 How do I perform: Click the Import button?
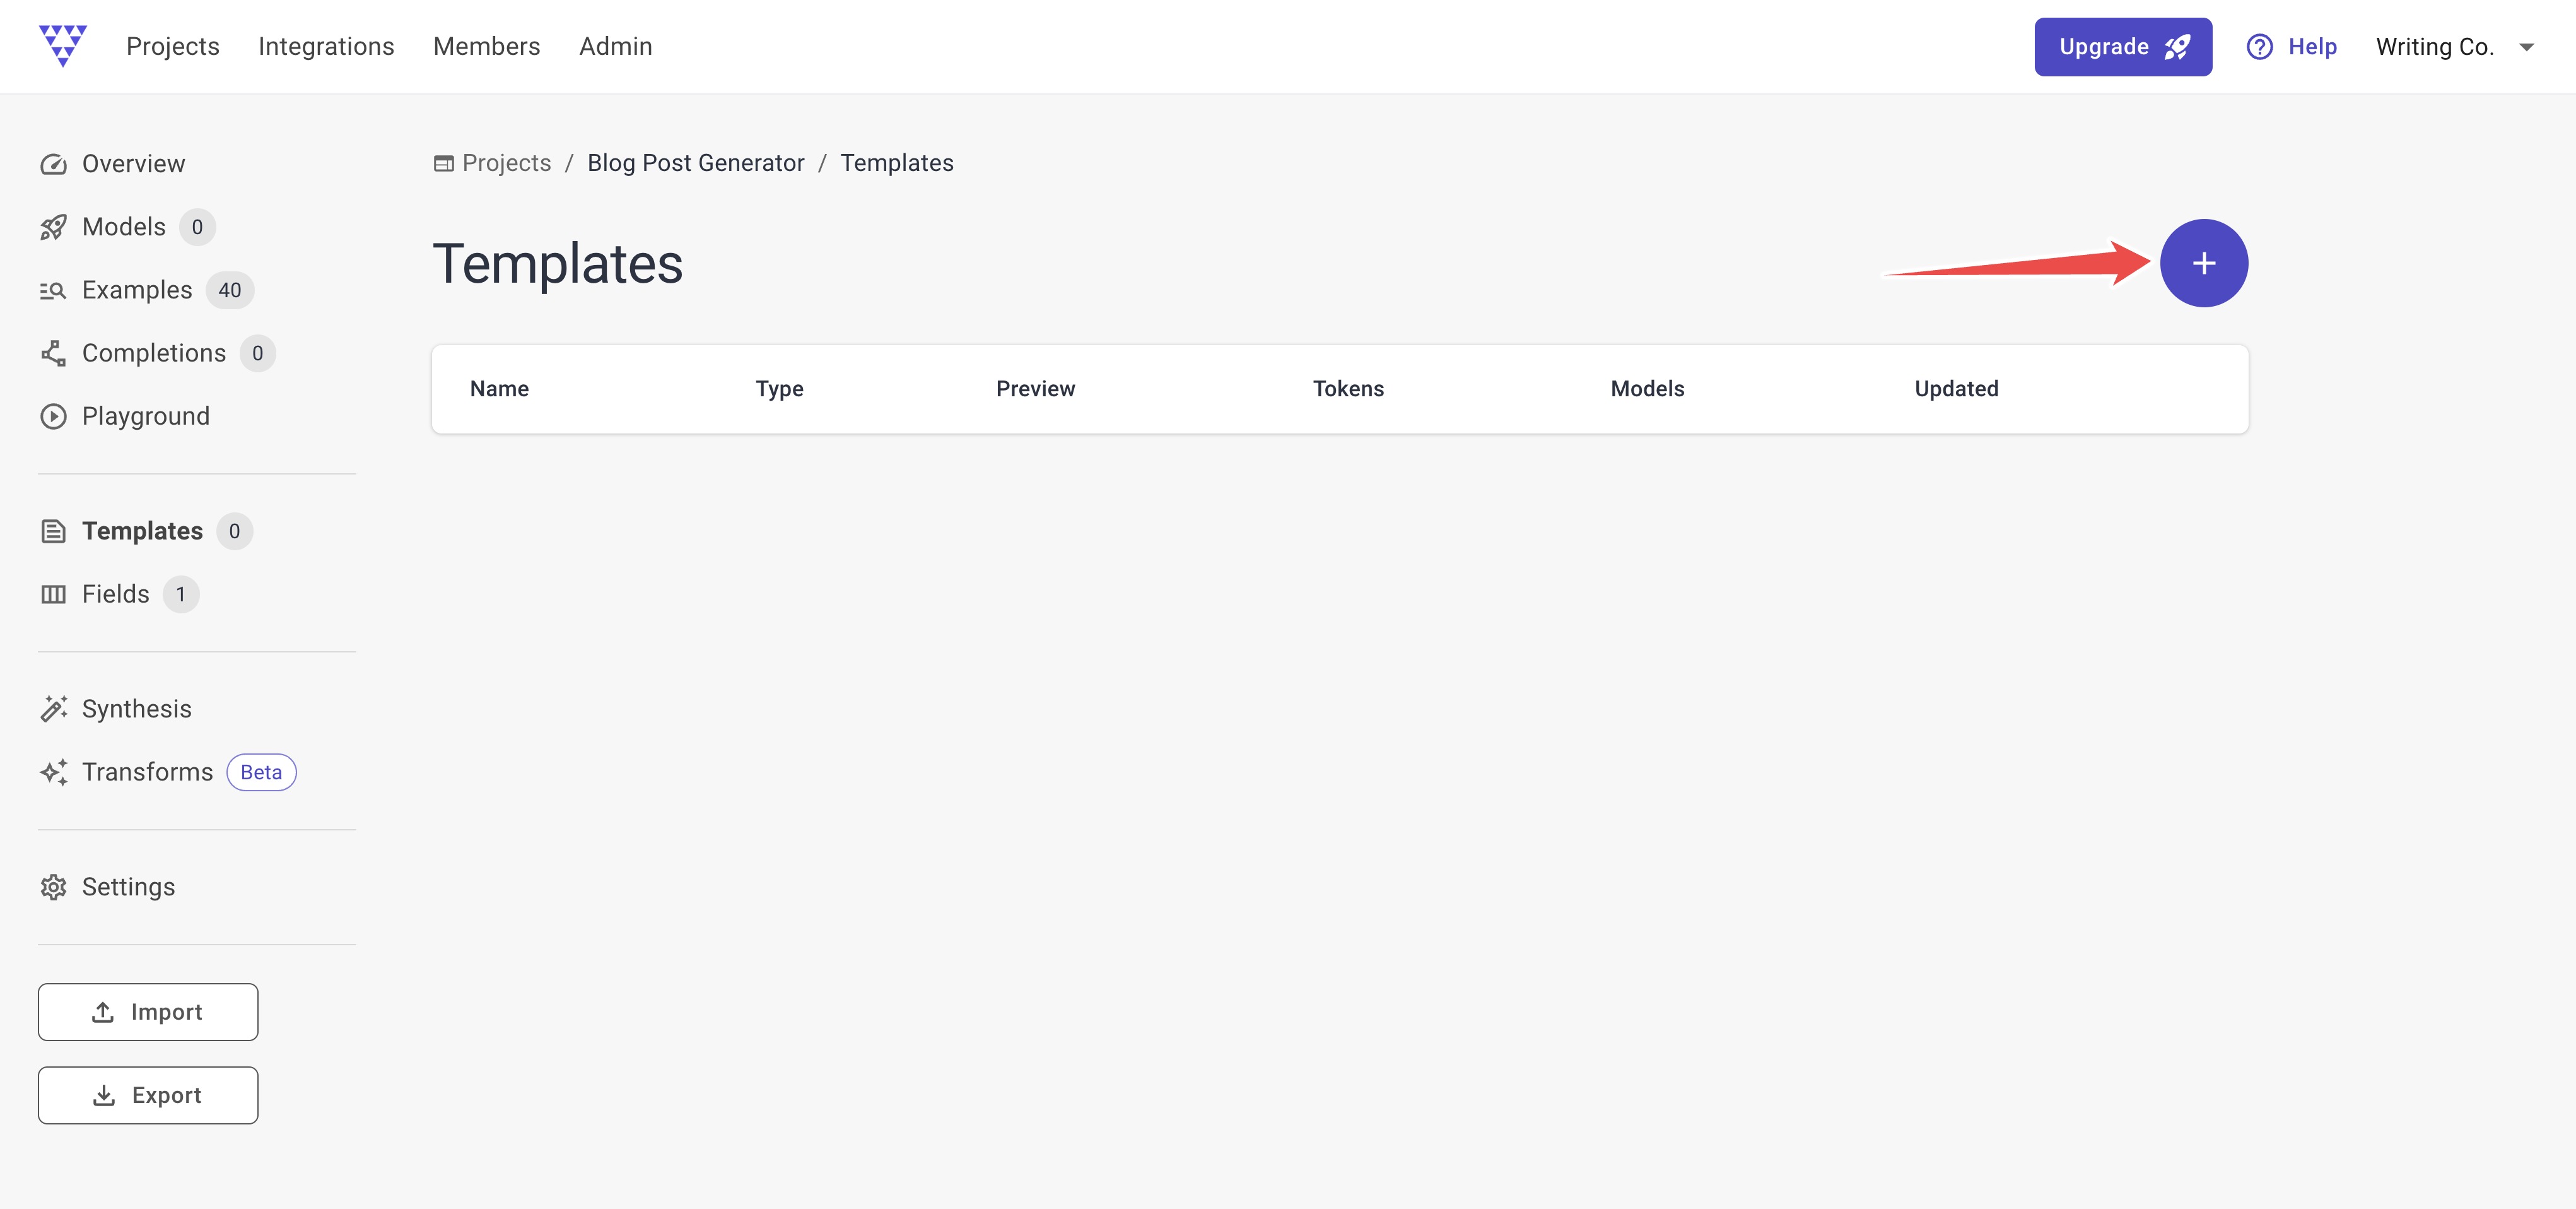[x=148, y=1012]
